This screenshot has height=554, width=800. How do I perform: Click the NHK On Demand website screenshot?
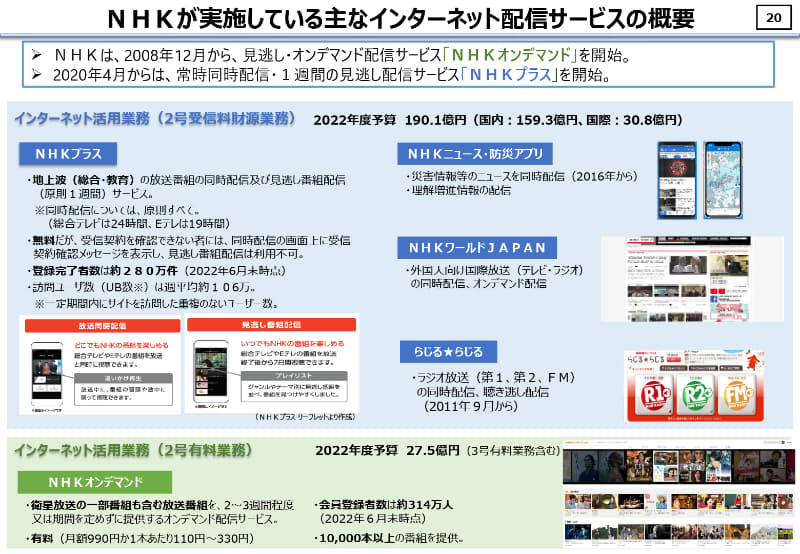pos(679,494)
